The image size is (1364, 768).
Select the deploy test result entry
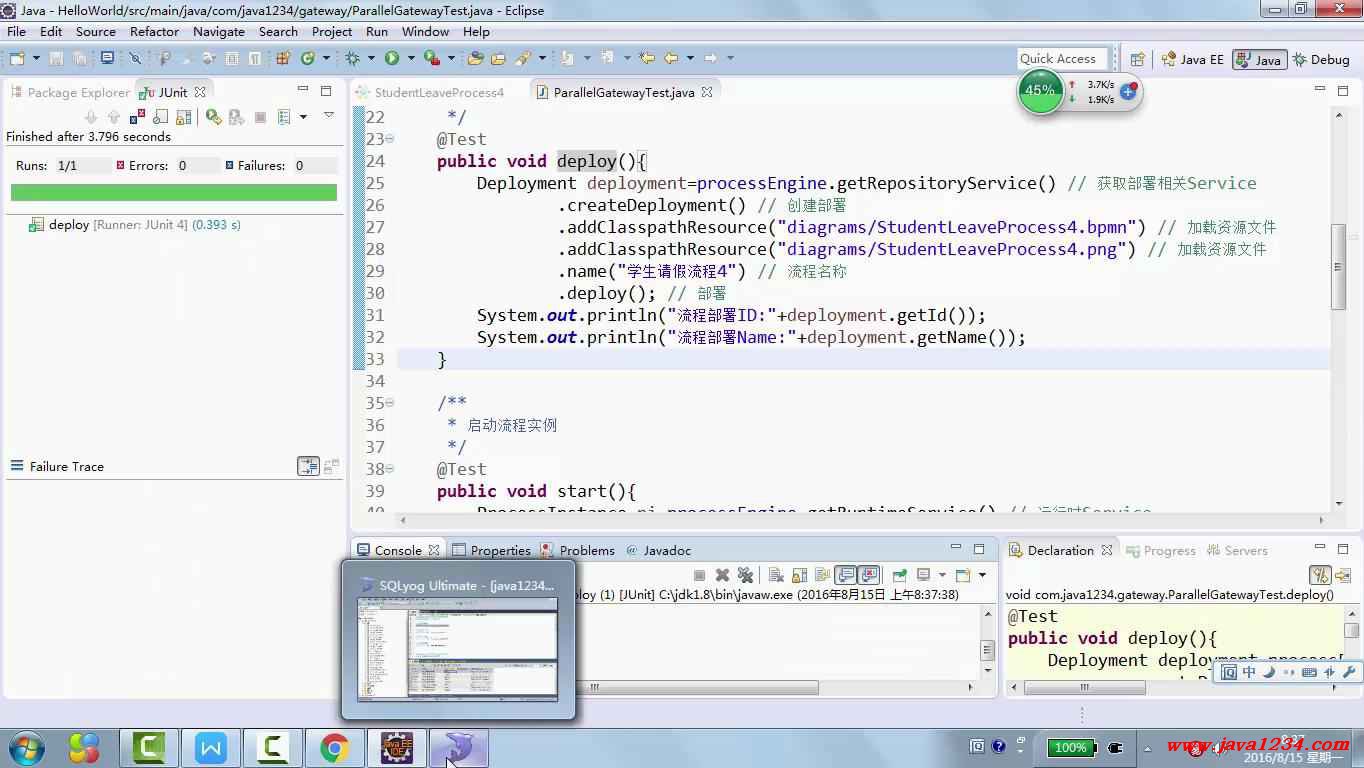[136, 225]
